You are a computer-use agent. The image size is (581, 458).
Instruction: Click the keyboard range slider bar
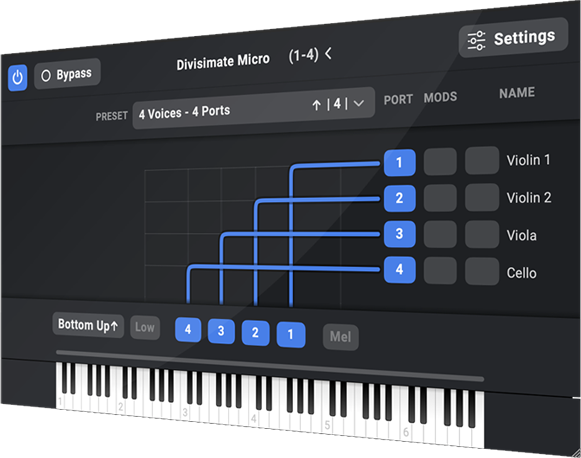point(270,365)
